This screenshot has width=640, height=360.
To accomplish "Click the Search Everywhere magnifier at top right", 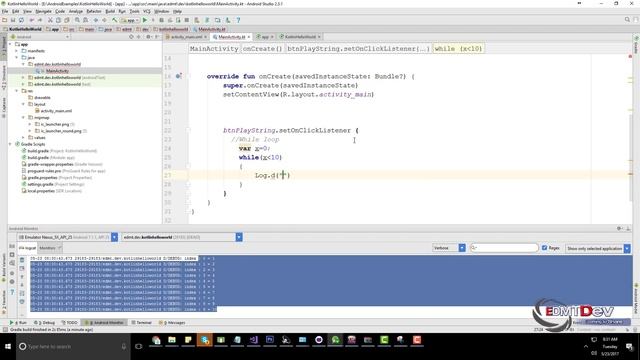I will pyautogui.click(x=627, y=20).
